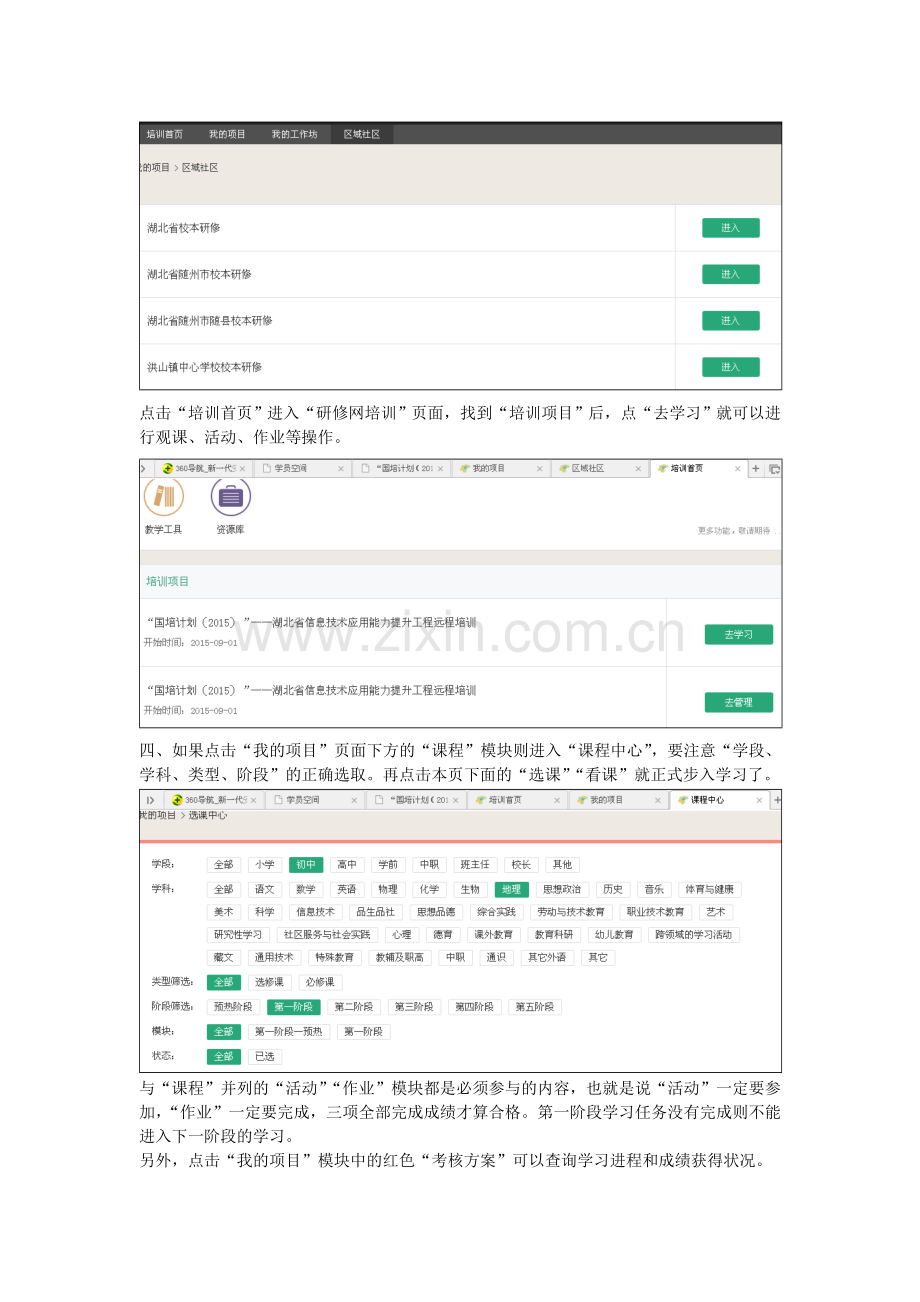Switch to 培训首页 in the dark navigation bar
This screenshot has width=920, height=1302.
pos(165,134)
